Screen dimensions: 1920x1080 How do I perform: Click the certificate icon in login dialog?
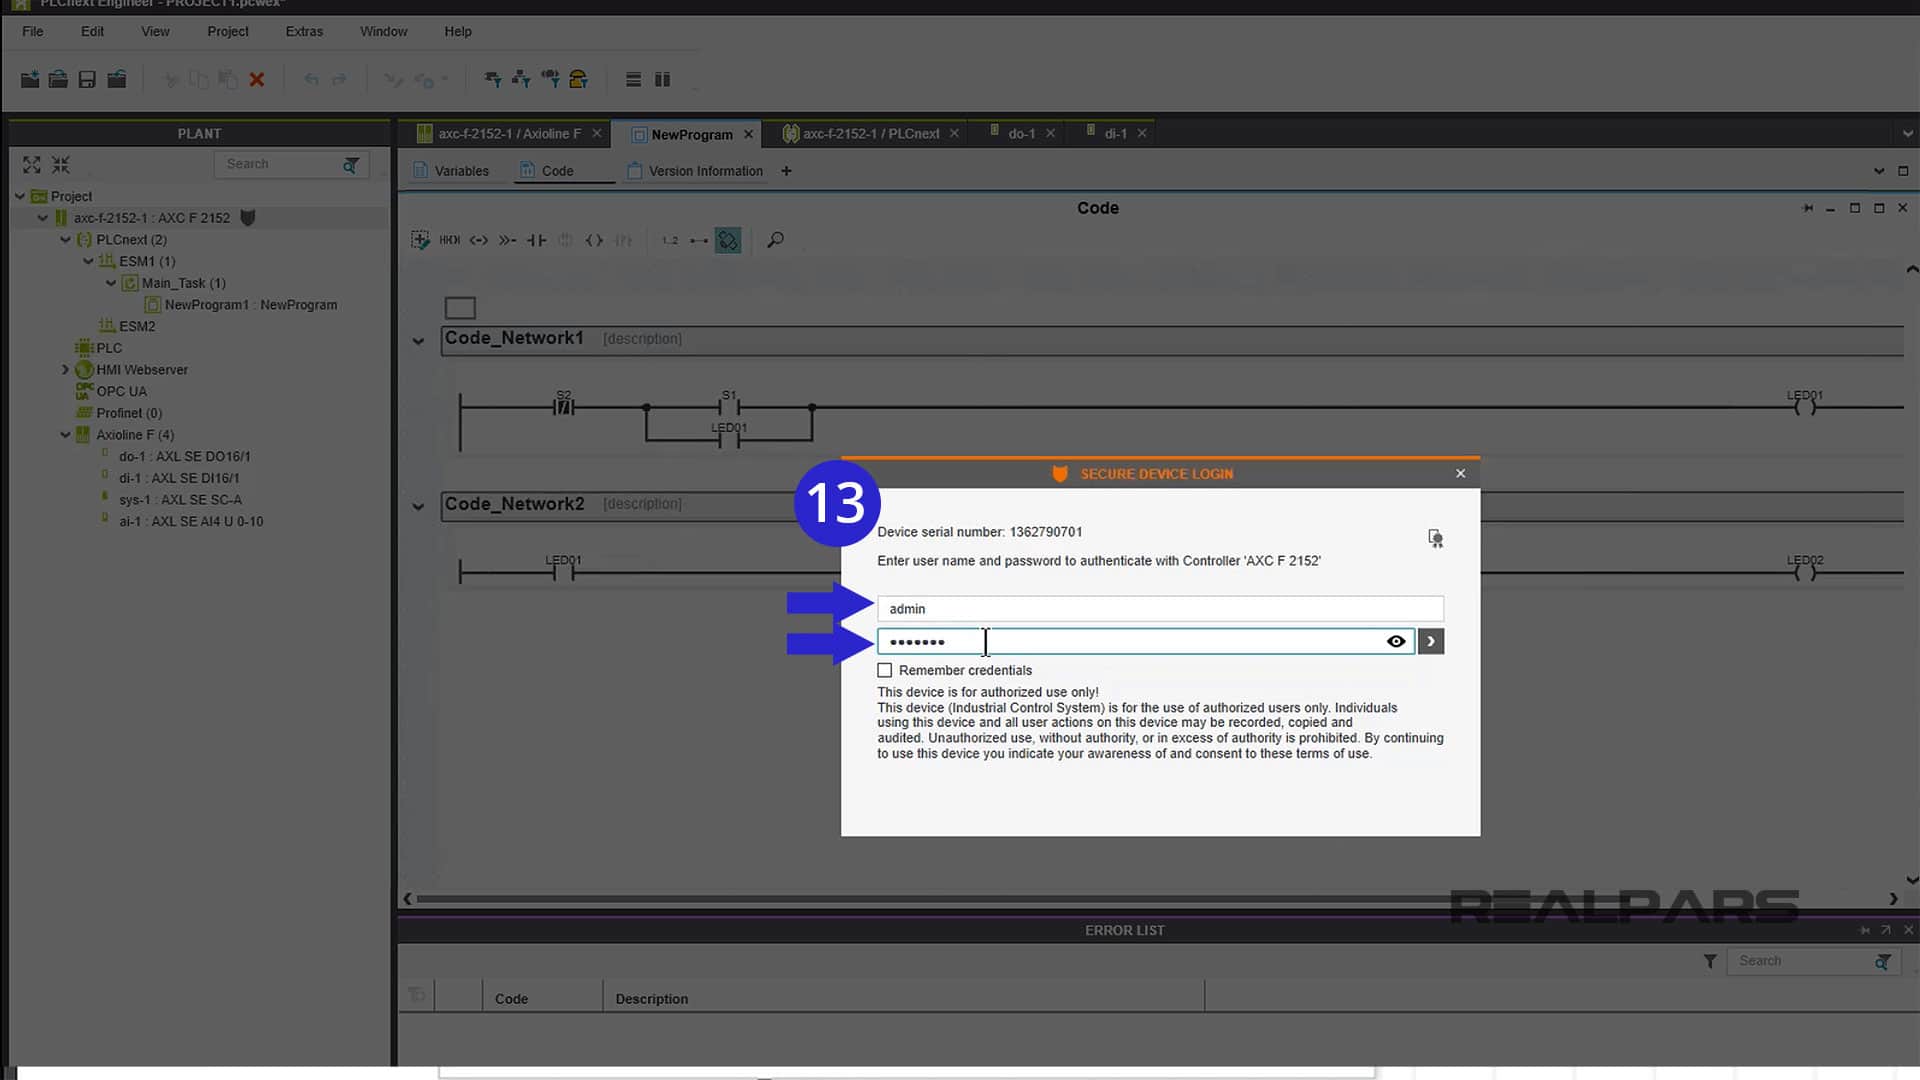coord(1435,539)
